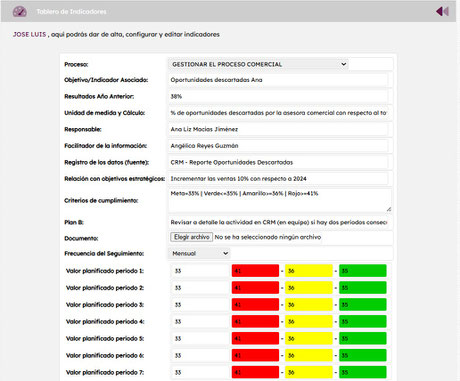Click the Criterios de cumplimiento label
The image size is (460, 381).
pos(101,200)
